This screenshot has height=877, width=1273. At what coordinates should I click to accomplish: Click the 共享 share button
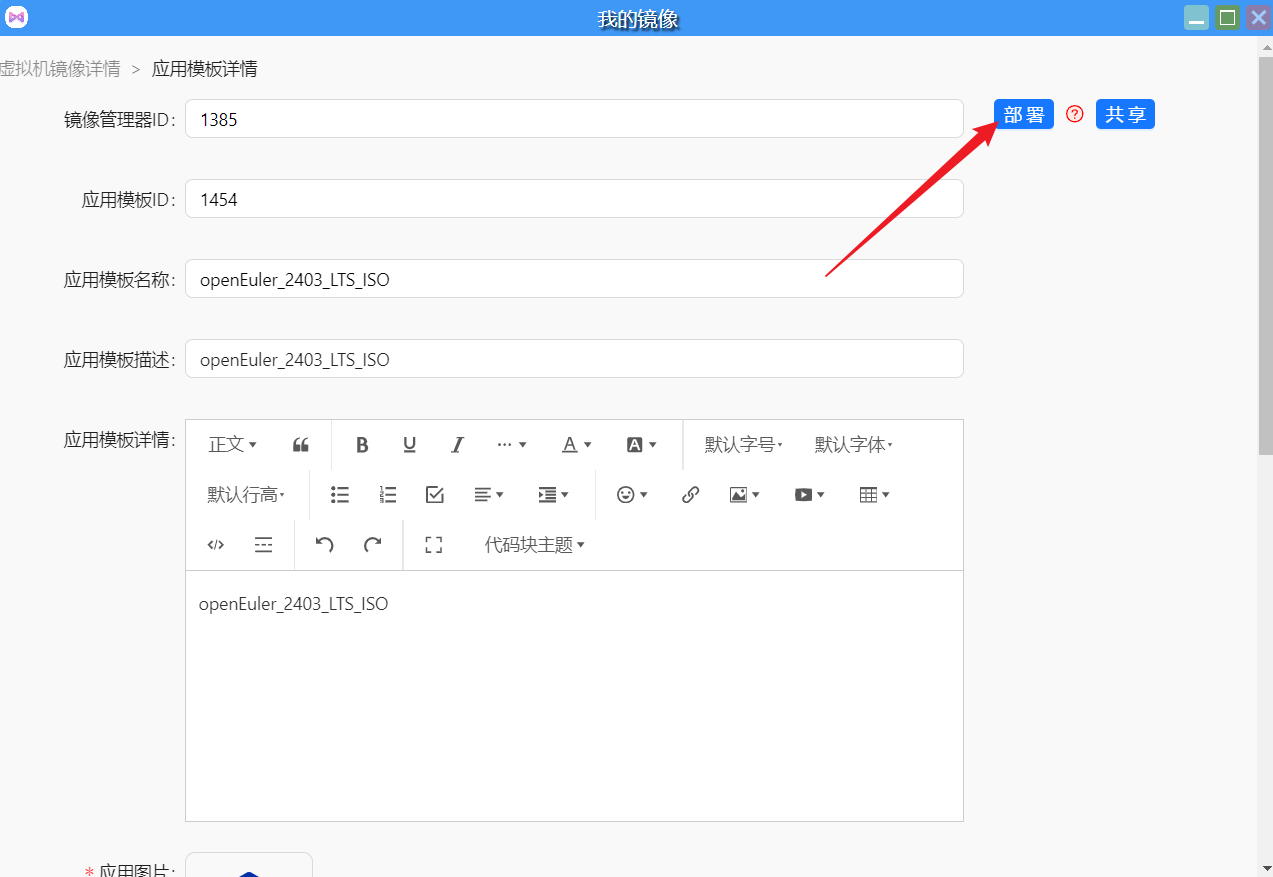[1125, 115]
